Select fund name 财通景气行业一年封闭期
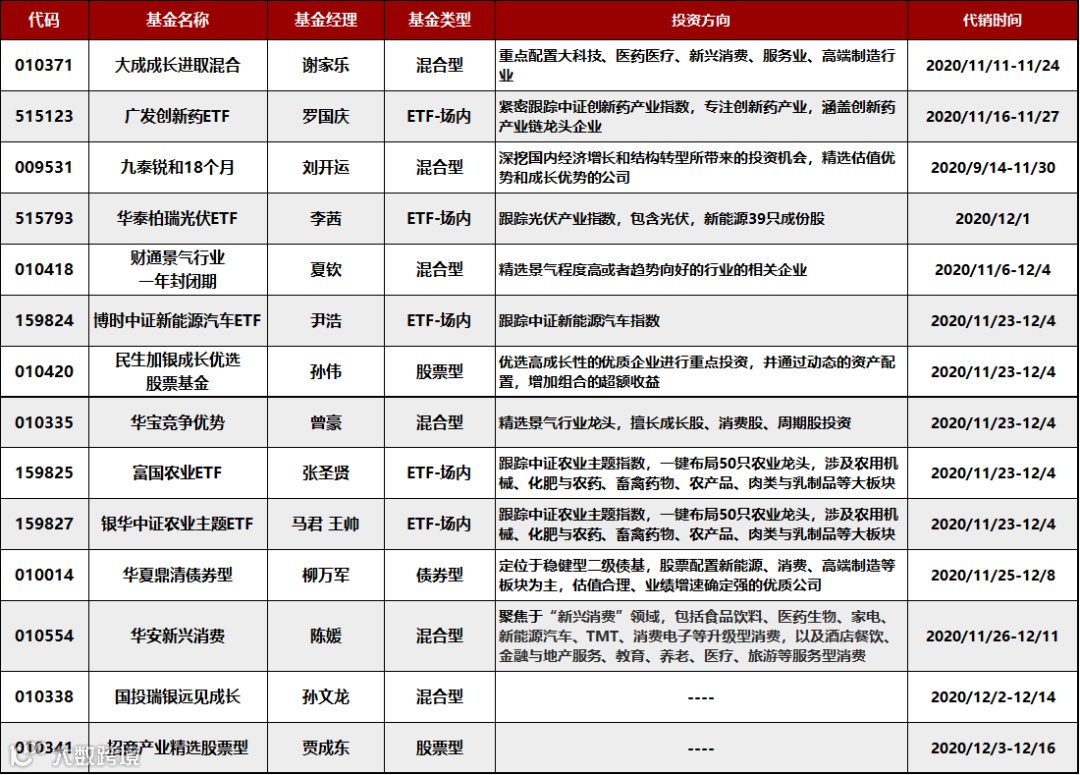The width and height of the screenshot is (1080, 775). [178, 269]
